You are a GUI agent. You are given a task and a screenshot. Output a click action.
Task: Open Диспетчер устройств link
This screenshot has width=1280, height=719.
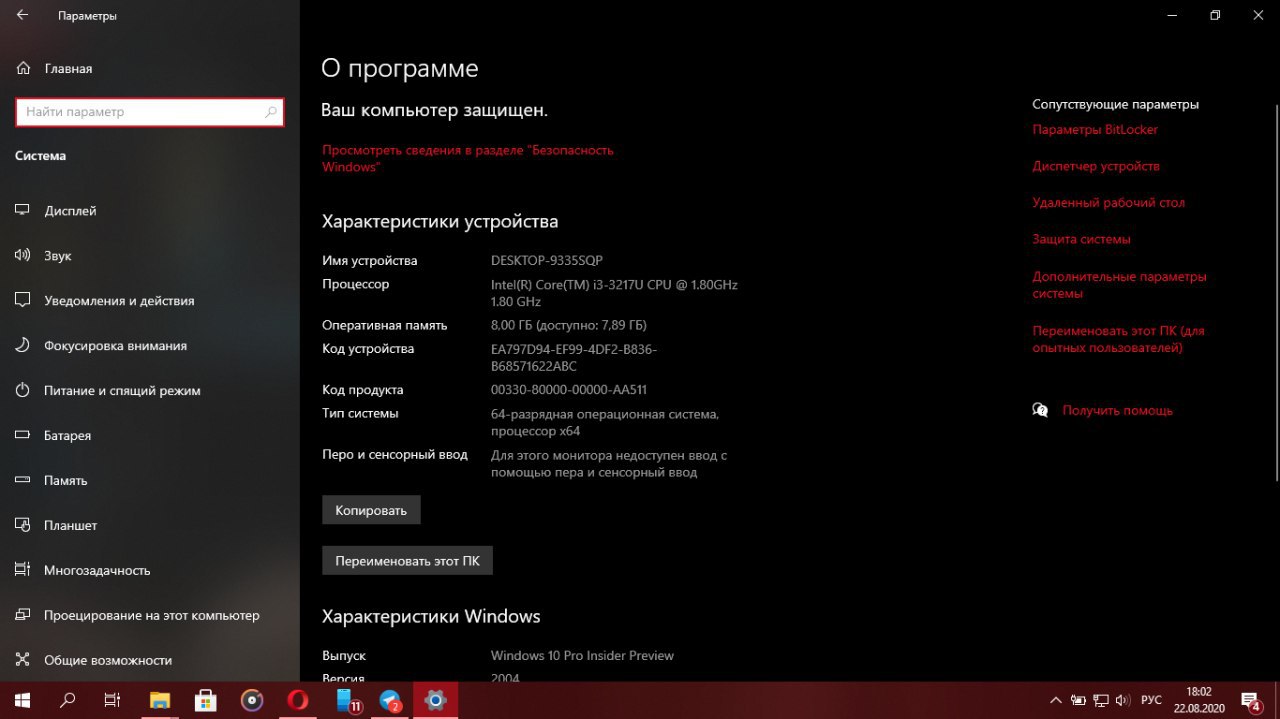(x=1096, y=166)
